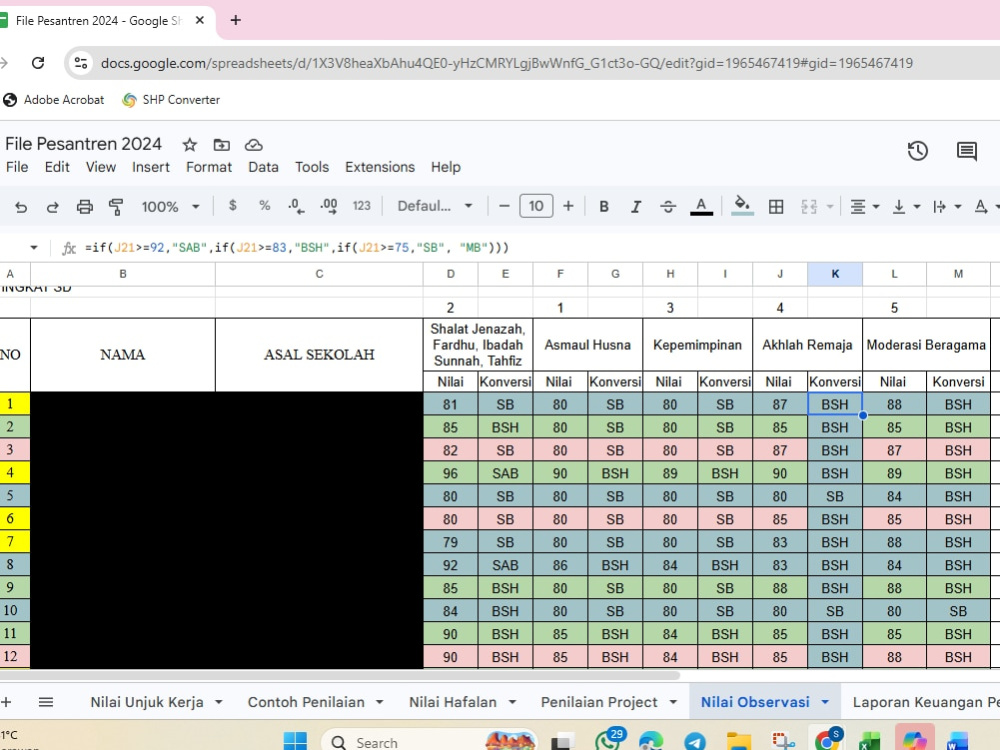Select cell with SAB in row 4

coord(505,473)
